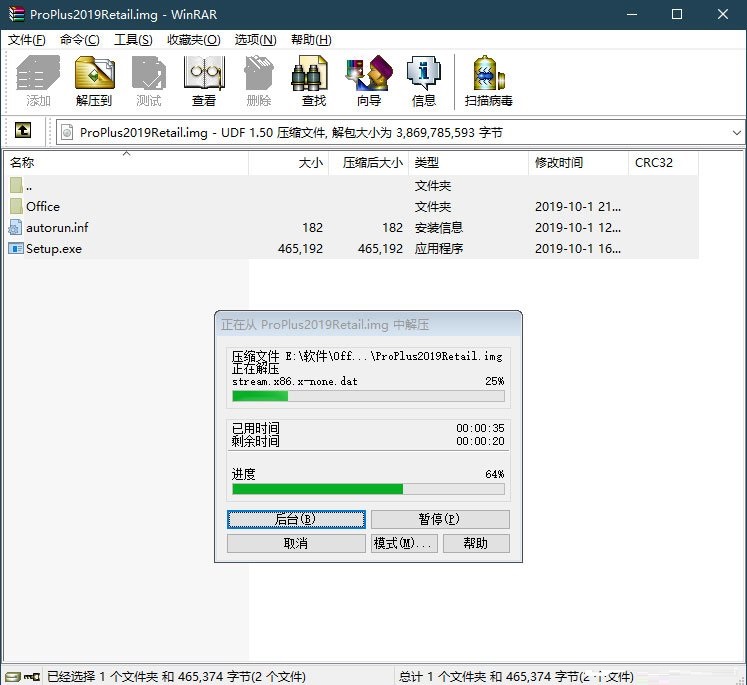Sort by Modified (修改时间) column header
747x685 pixels.
tap(579, 163)
